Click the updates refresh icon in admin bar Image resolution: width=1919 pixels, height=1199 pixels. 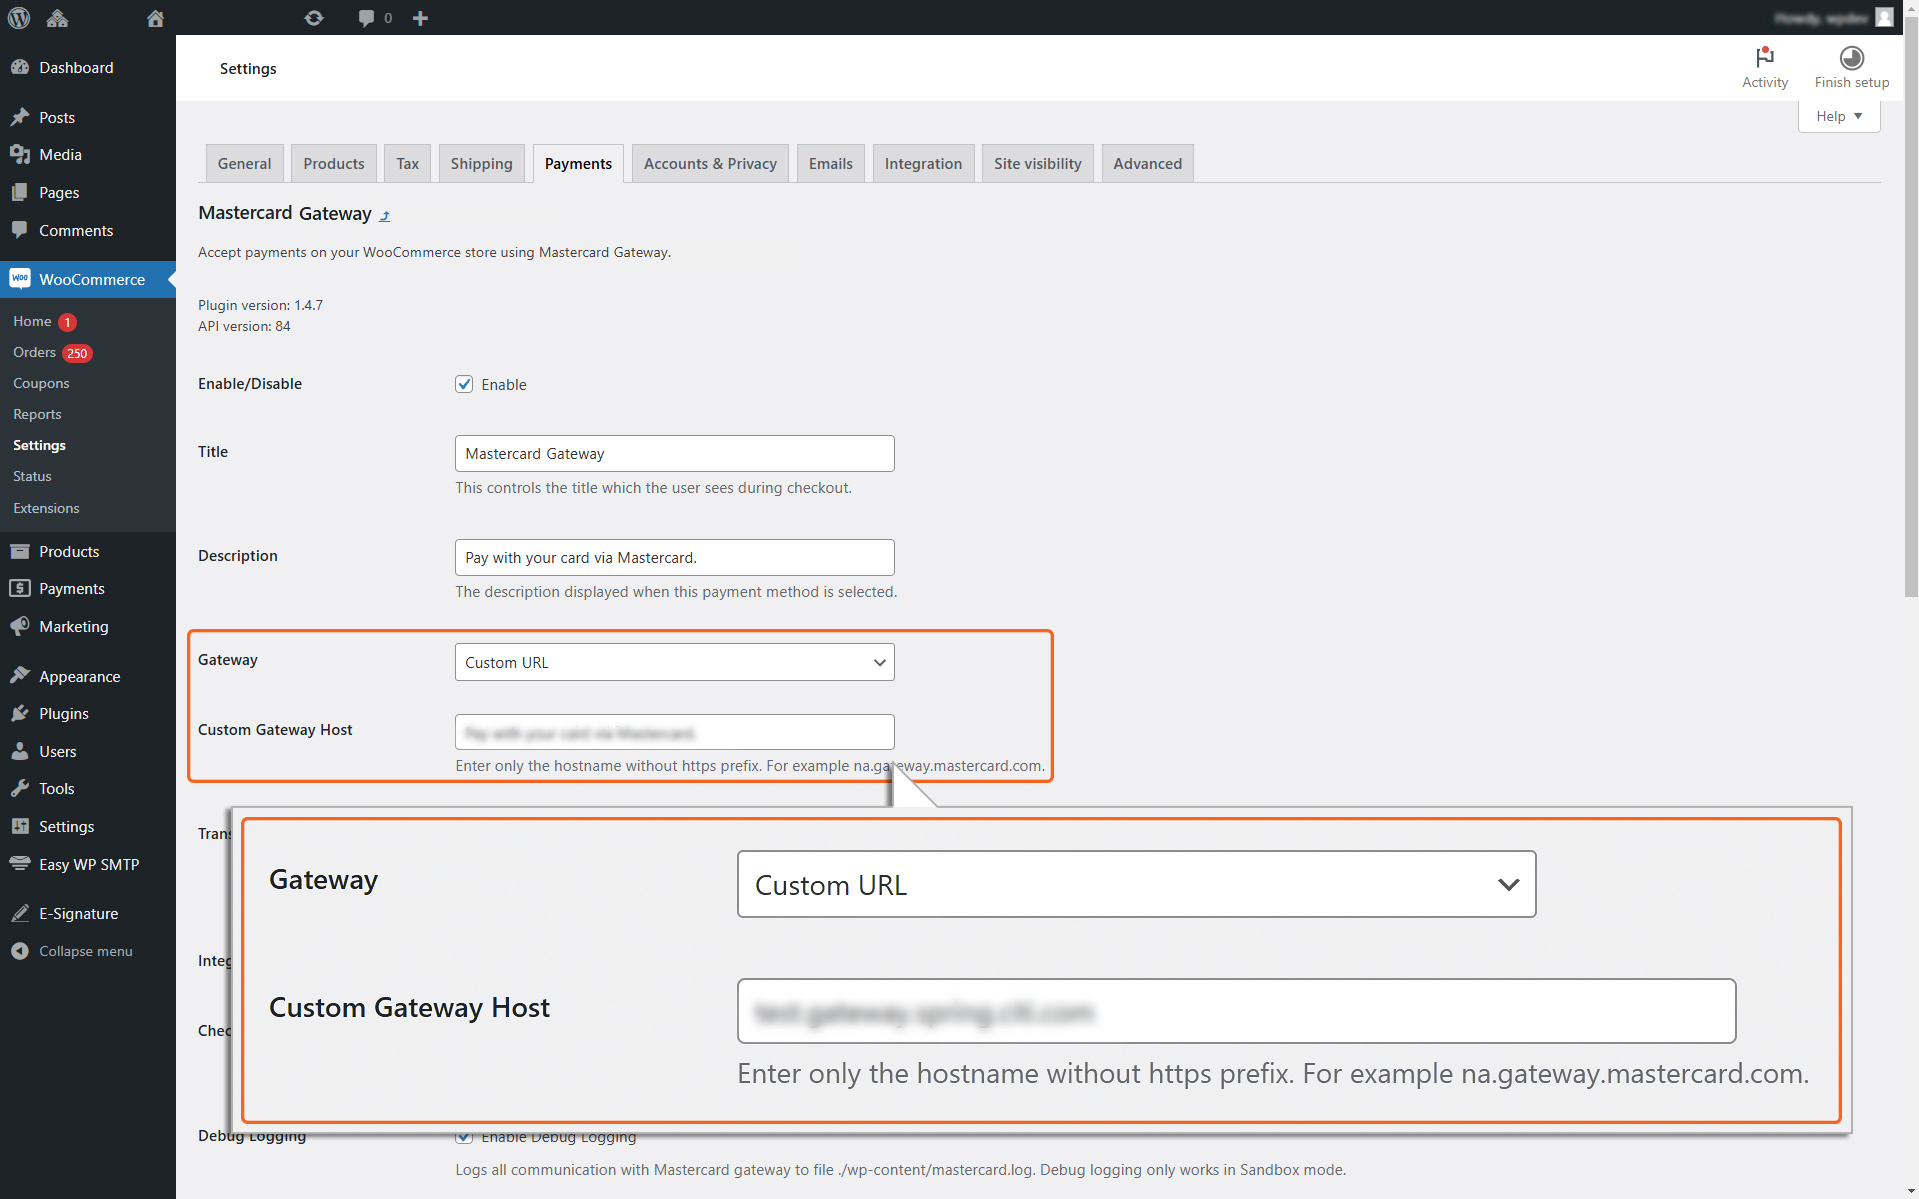click(314, 18)
